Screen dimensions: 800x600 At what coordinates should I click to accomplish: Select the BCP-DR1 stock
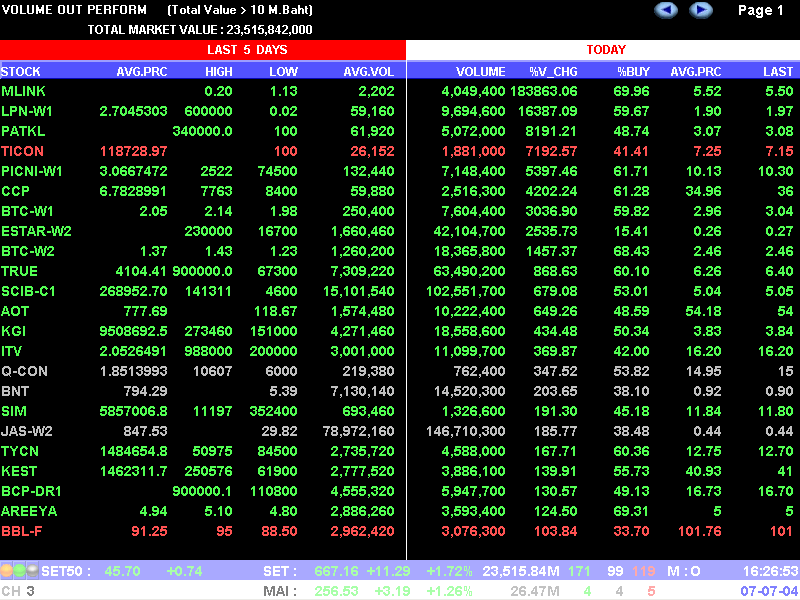31,491
